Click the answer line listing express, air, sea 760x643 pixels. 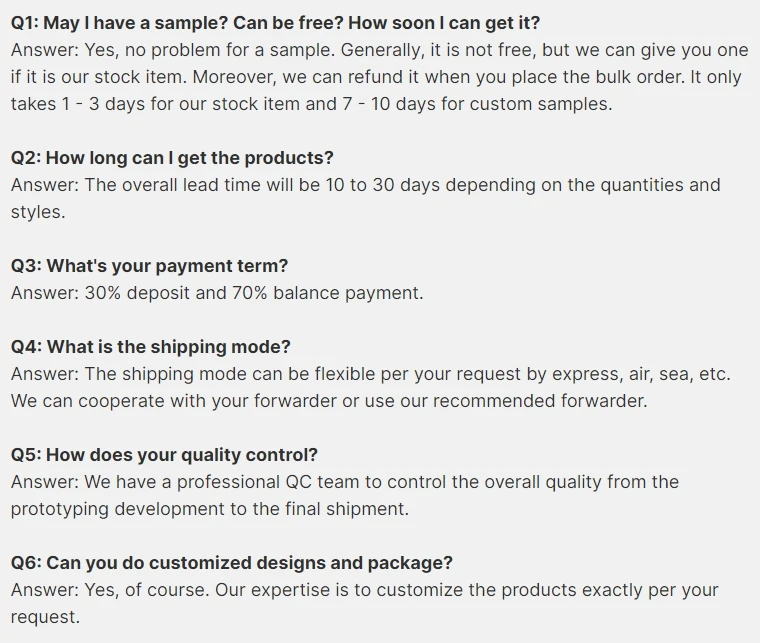pos(370,373)
